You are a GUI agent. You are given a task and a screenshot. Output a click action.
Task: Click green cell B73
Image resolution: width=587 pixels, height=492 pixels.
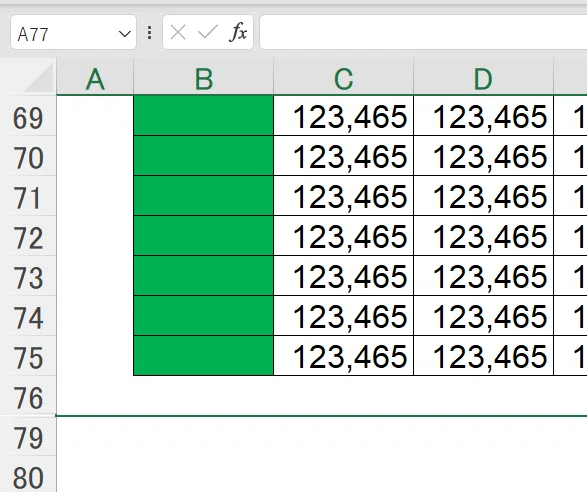[x=204, y=276]
